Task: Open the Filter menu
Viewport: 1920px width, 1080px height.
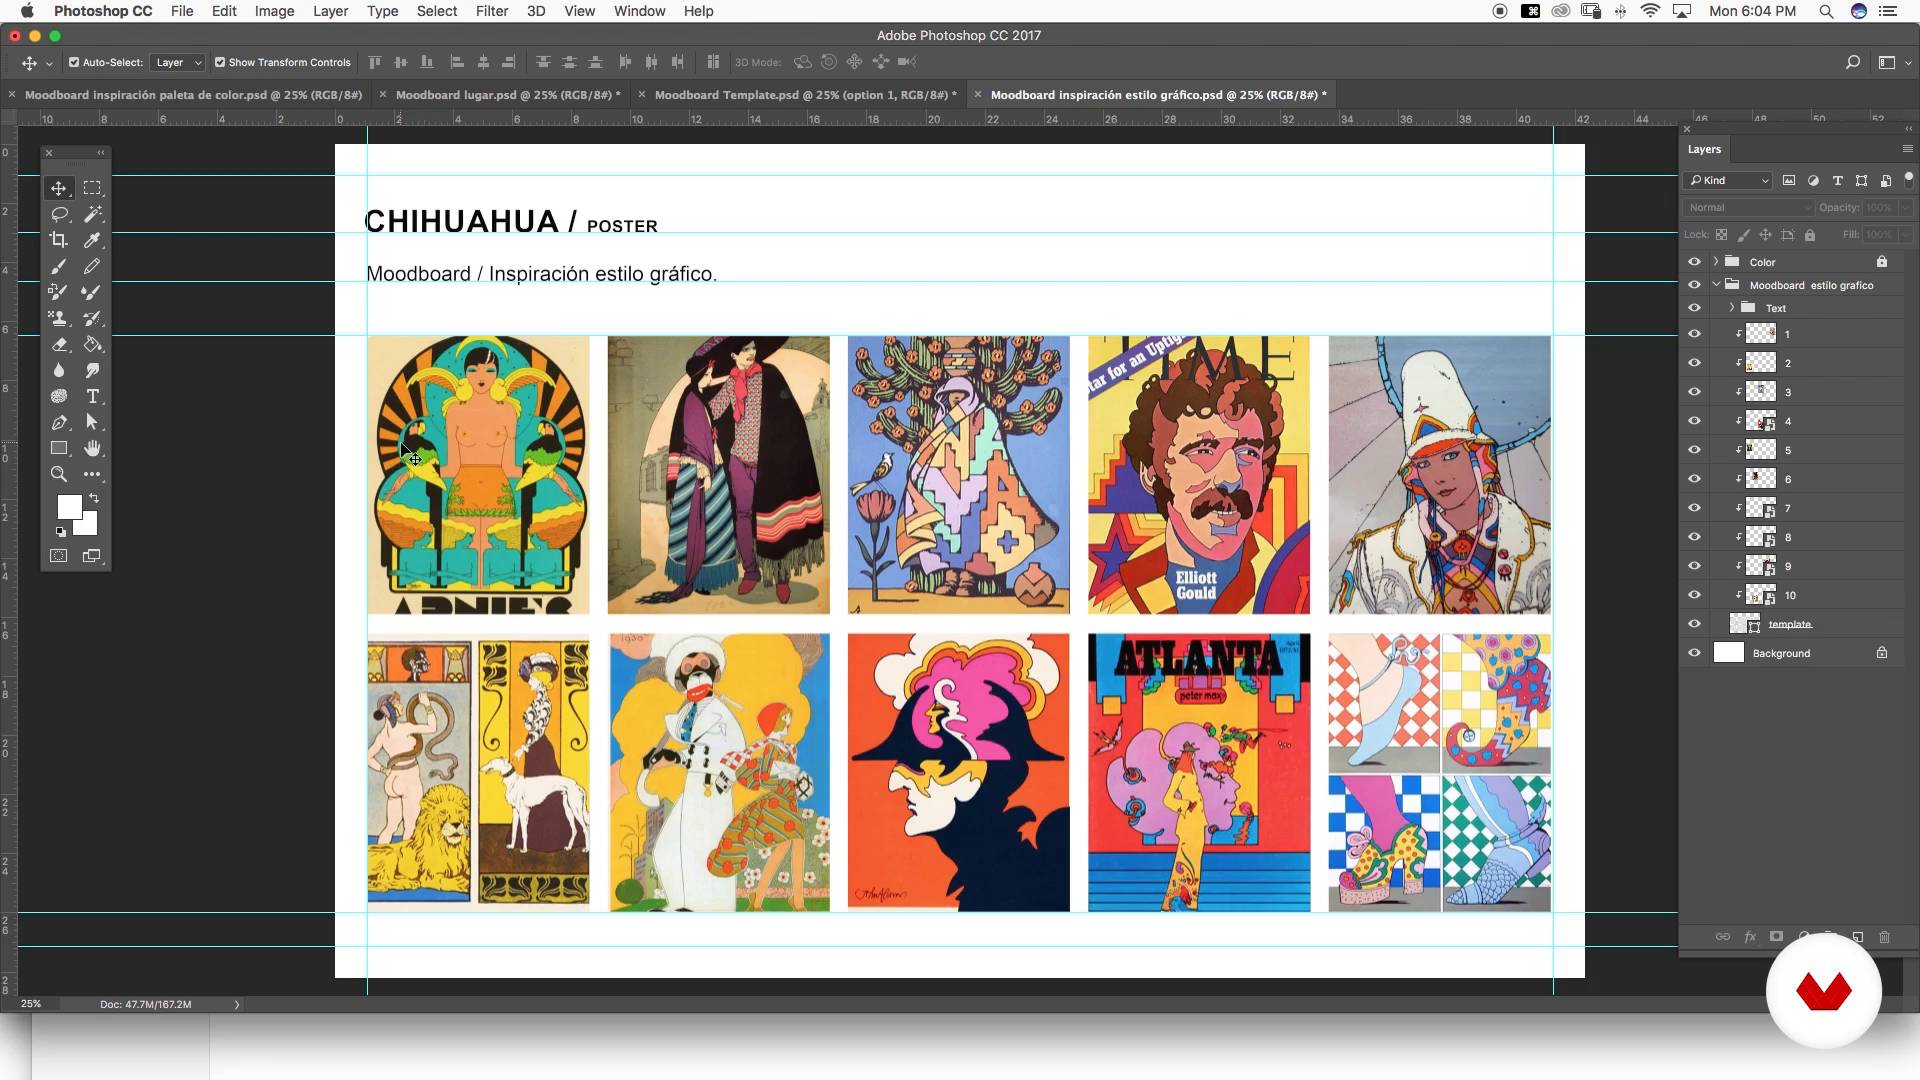Action: [x=491, y=11]
